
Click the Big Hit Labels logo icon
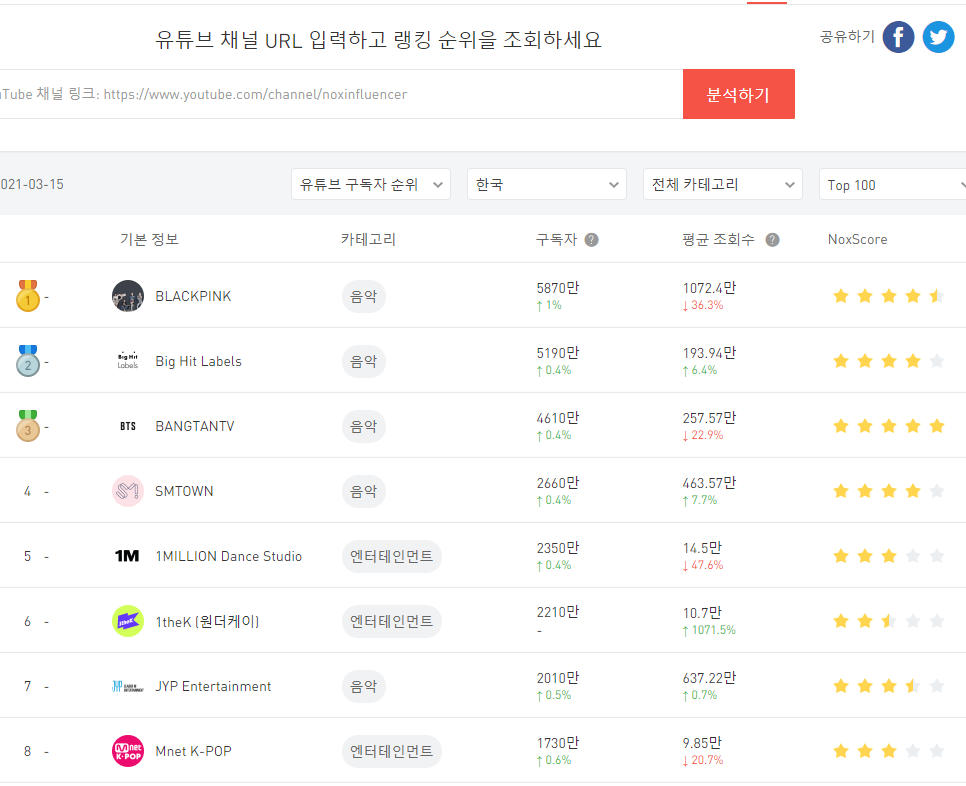click(128, 361)
